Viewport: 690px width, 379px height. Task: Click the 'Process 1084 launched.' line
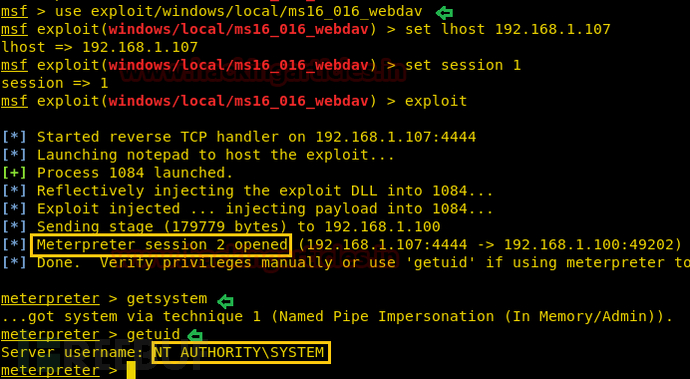[x=135, y=173]
